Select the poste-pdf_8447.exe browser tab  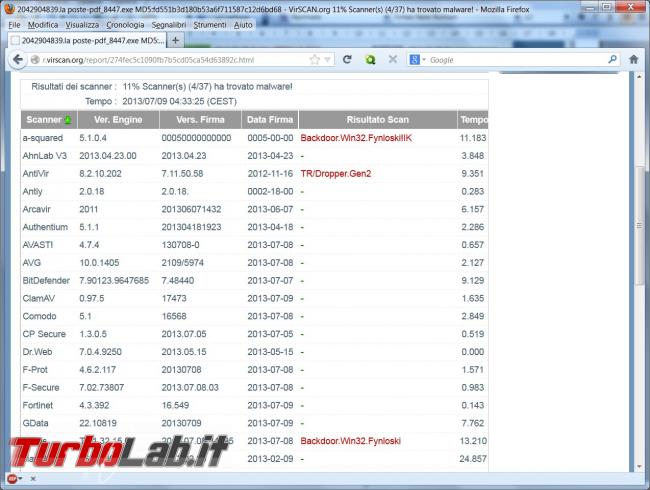[x=87, y=40]
